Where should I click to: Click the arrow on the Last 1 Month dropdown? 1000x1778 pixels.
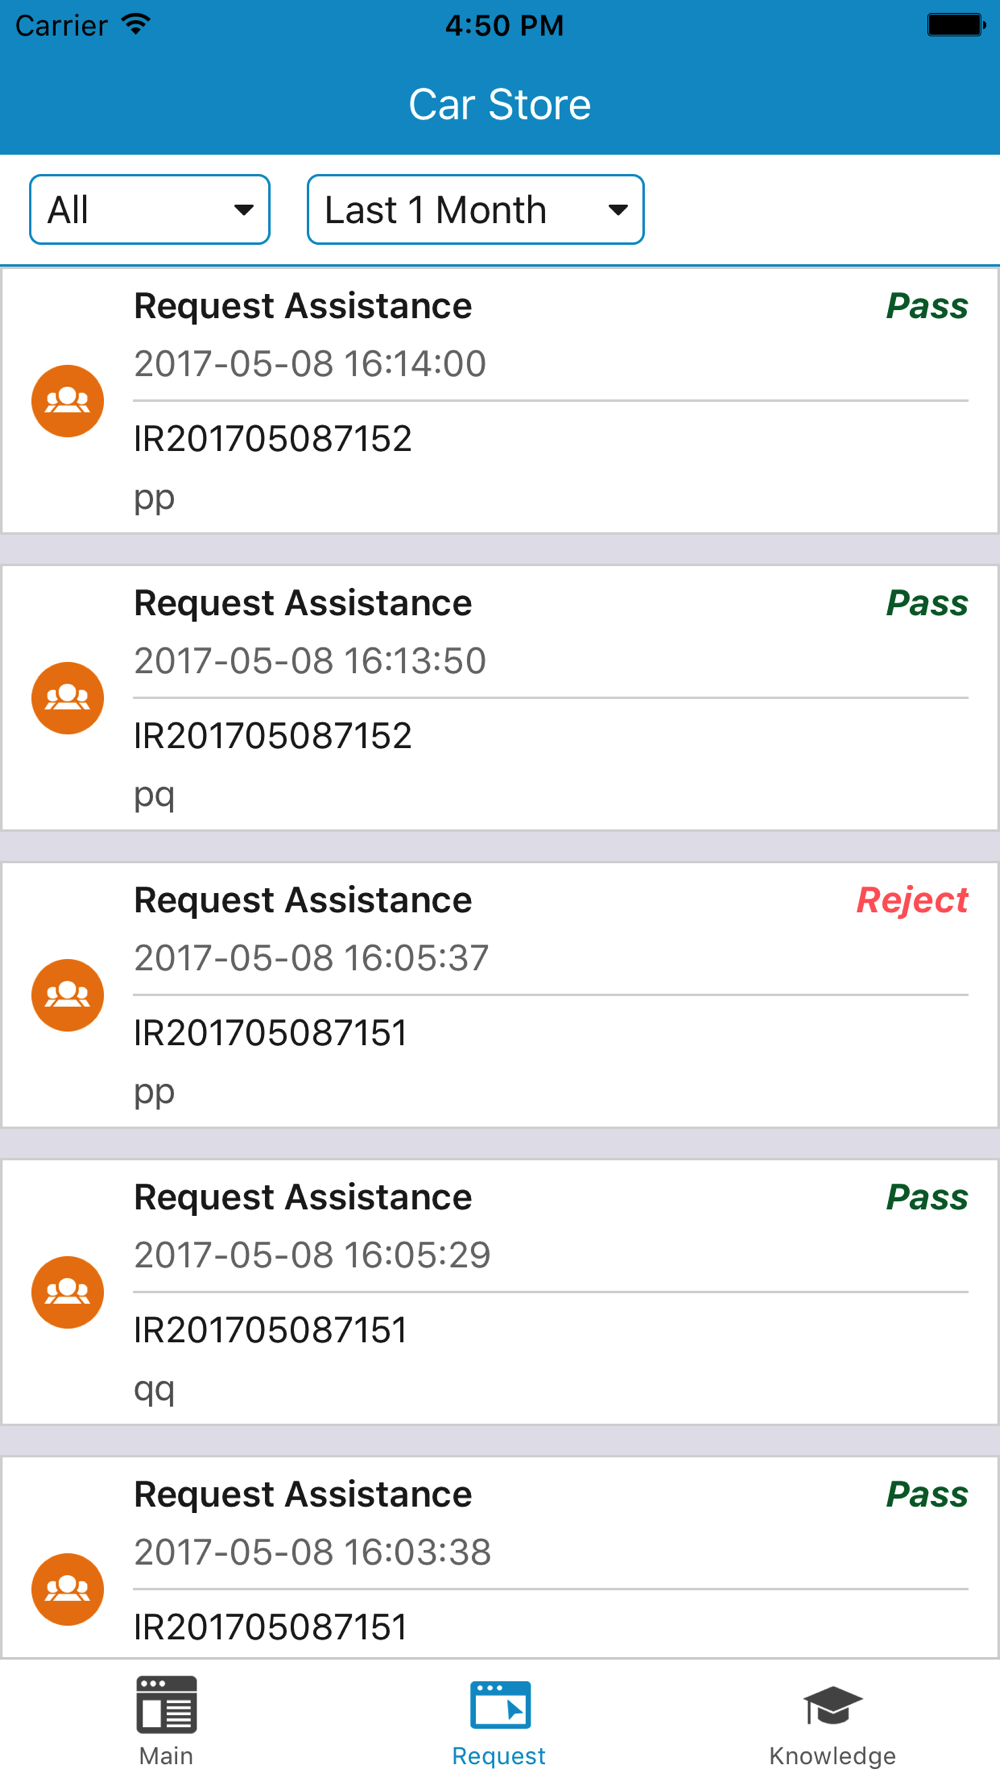(x=618, y=210)
